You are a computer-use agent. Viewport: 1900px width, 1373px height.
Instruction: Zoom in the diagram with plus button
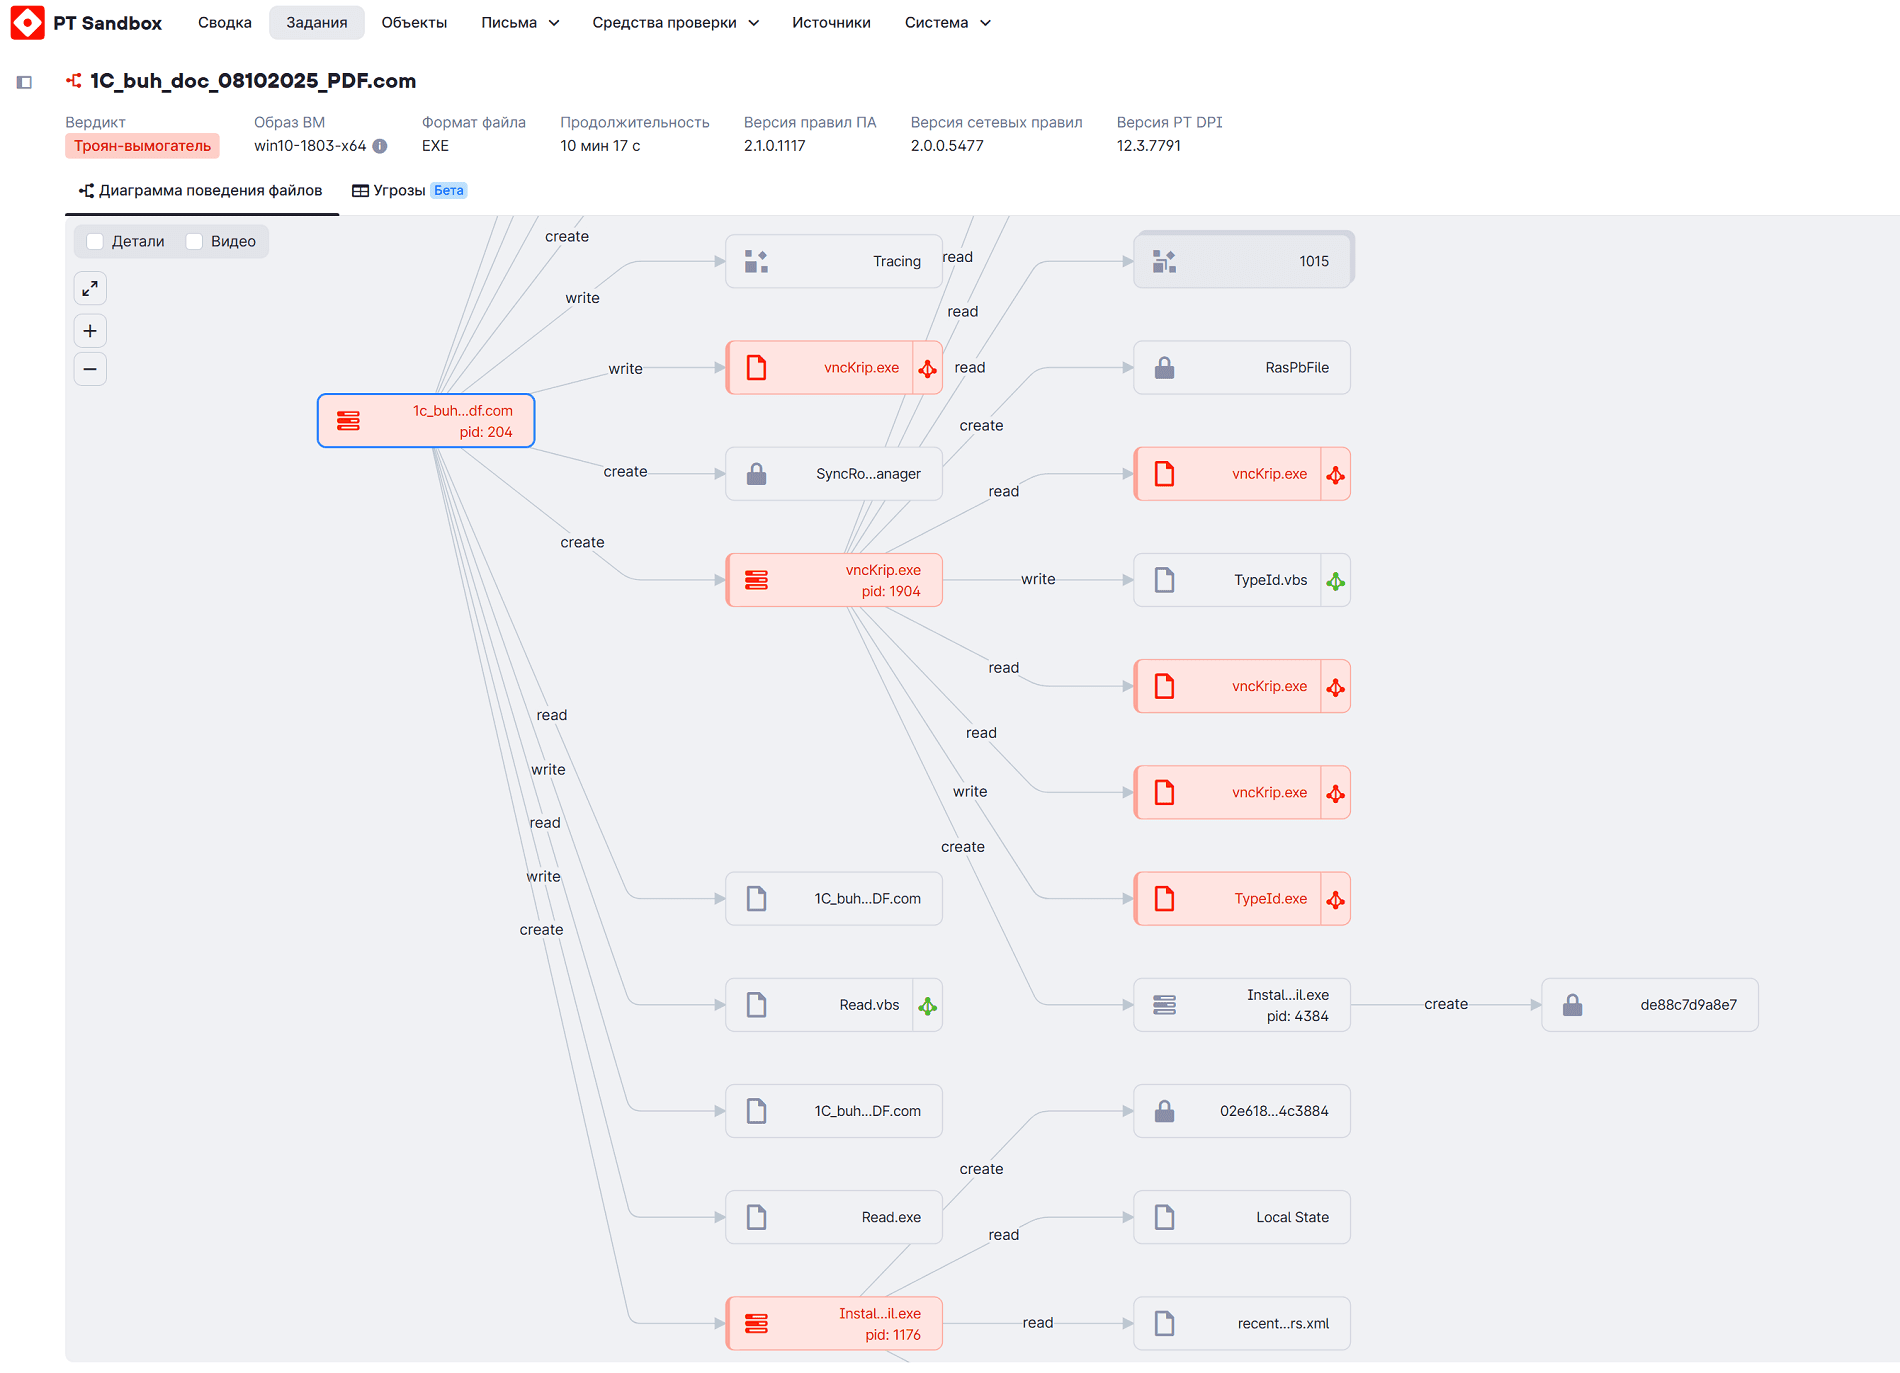point(90,331)
